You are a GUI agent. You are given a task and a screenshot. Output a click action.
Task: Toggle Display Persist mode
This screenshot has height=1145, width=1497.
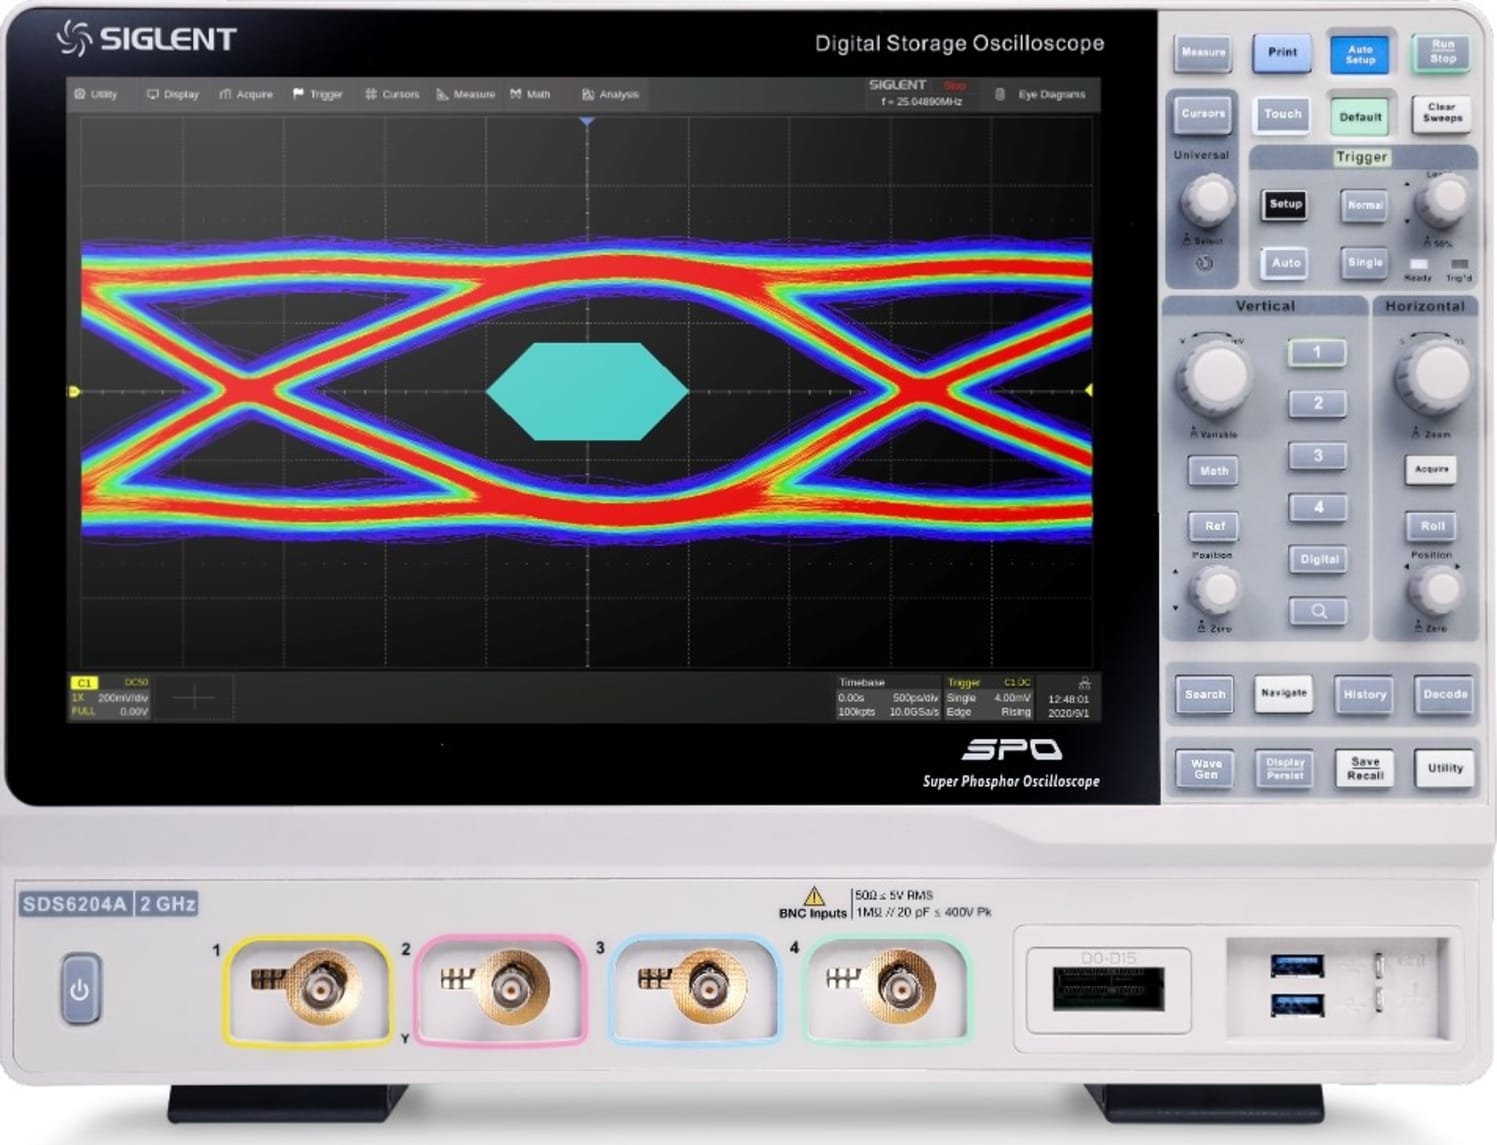point(1284,768)
